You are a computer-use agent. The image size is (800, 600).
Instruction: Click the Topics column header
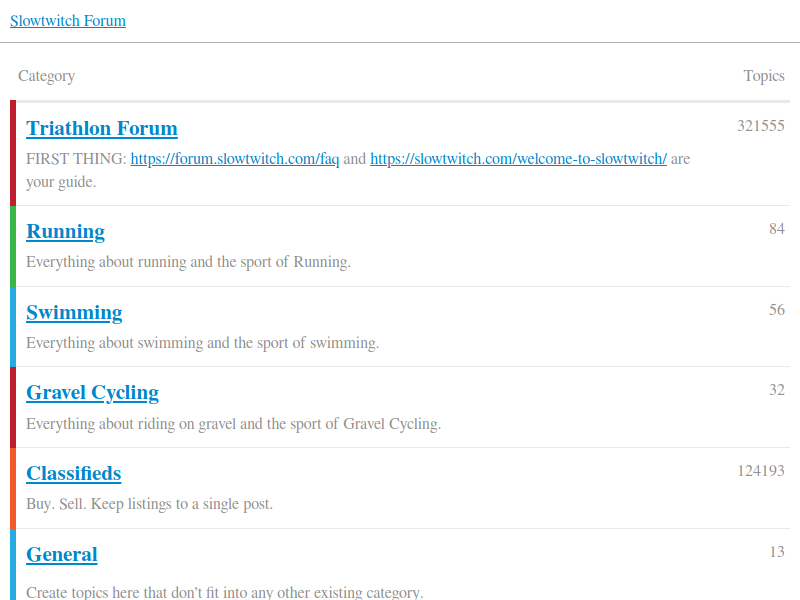pyautogui.click(x=764, y=76)
